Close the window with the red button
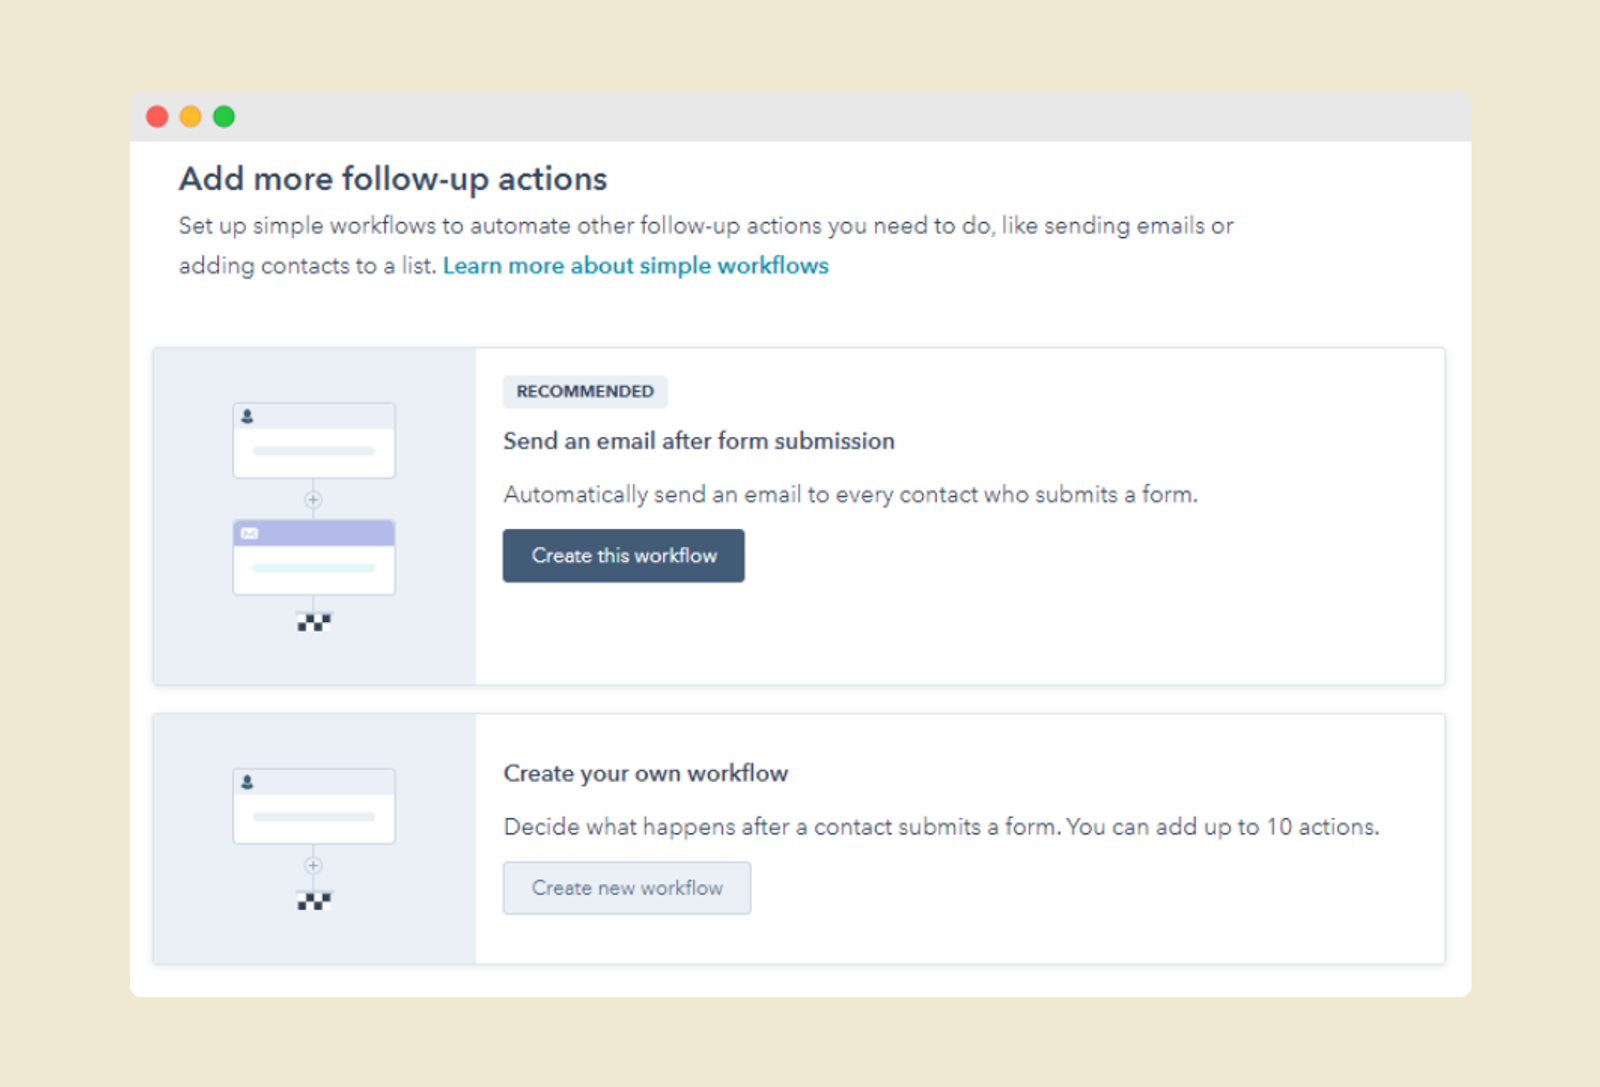Image resolution: width=1600 pixels, height=1087 pixels. point(157,117)
